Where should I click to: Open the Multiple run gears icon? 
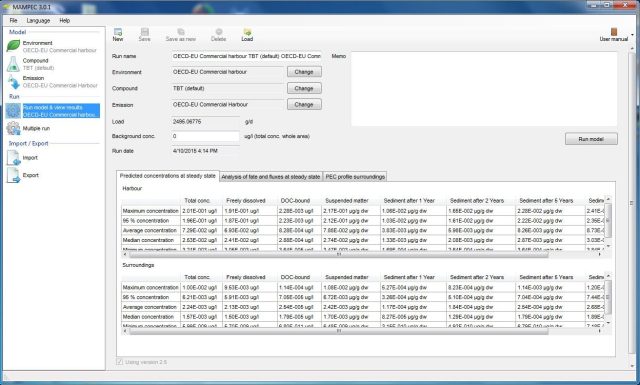13,128
